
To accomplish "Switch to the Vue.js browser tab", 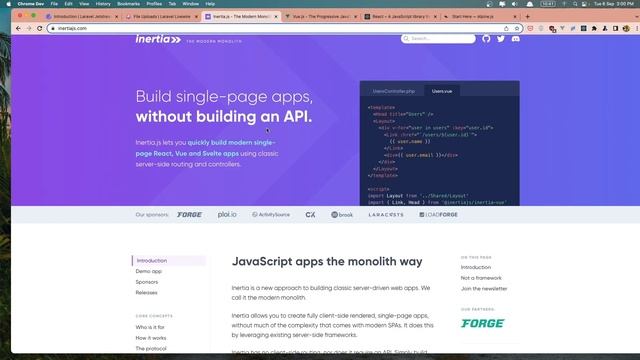I will 321,16.
